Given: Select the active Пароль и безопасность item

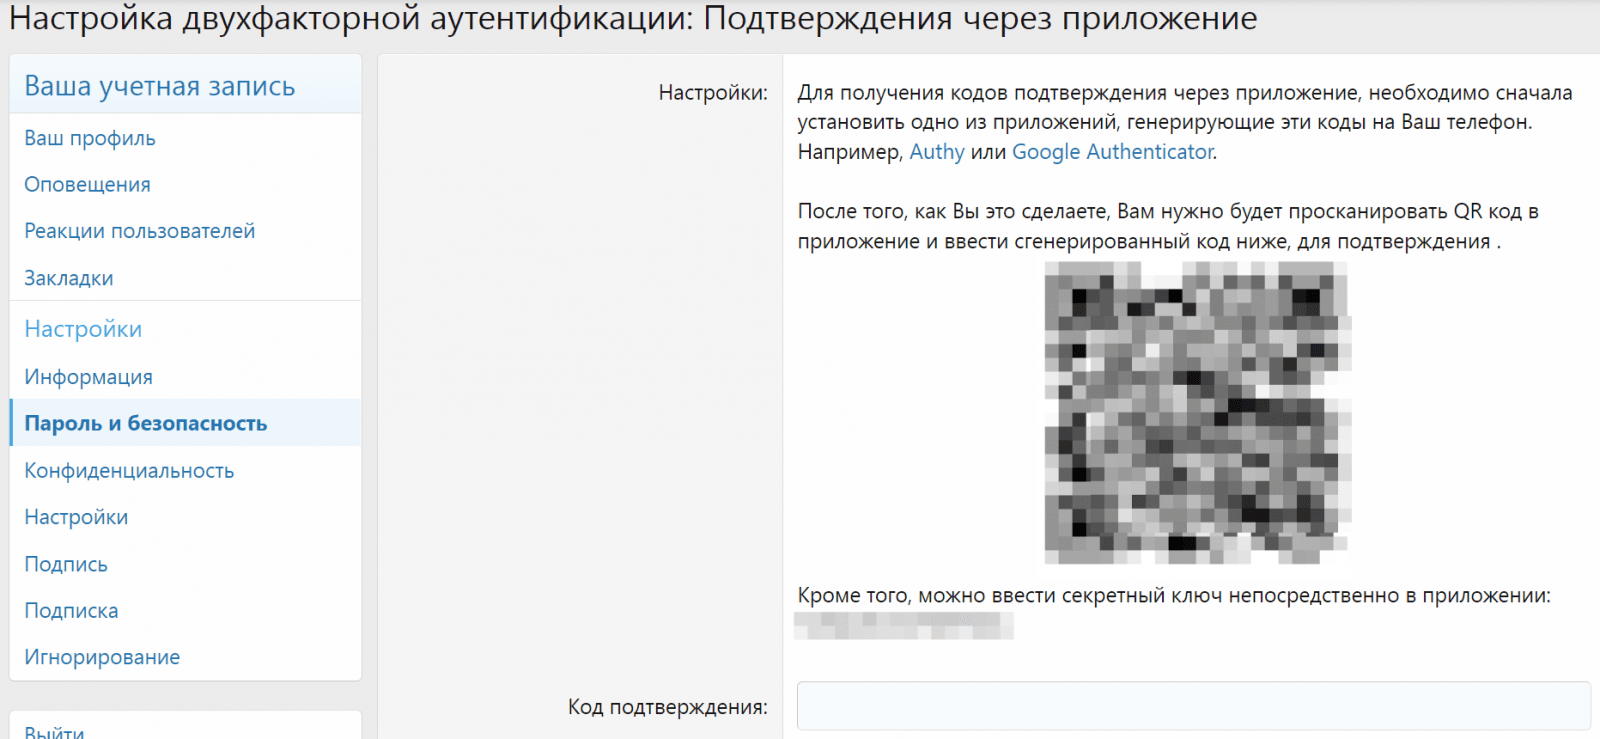Looking at the screenshot, I should tap(145, 424).
